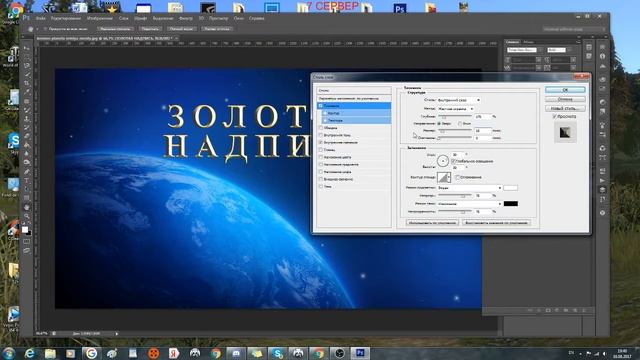Open the Фильтр menu

(186, 18)
